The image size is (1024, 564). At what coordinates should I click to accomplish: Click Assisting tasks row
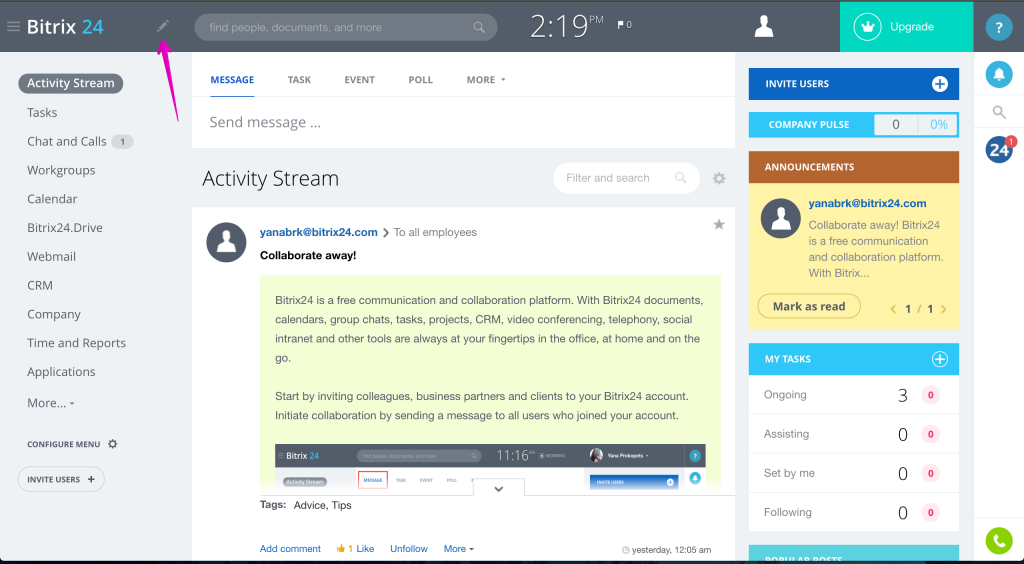point(854,434)
